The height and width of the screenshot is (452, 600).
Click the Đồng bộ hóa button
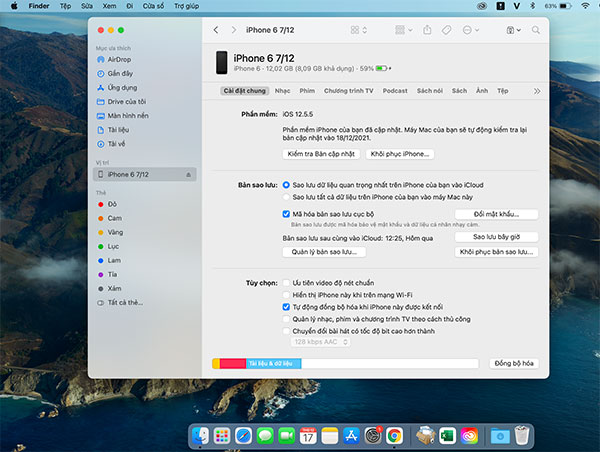pos(514,363)
